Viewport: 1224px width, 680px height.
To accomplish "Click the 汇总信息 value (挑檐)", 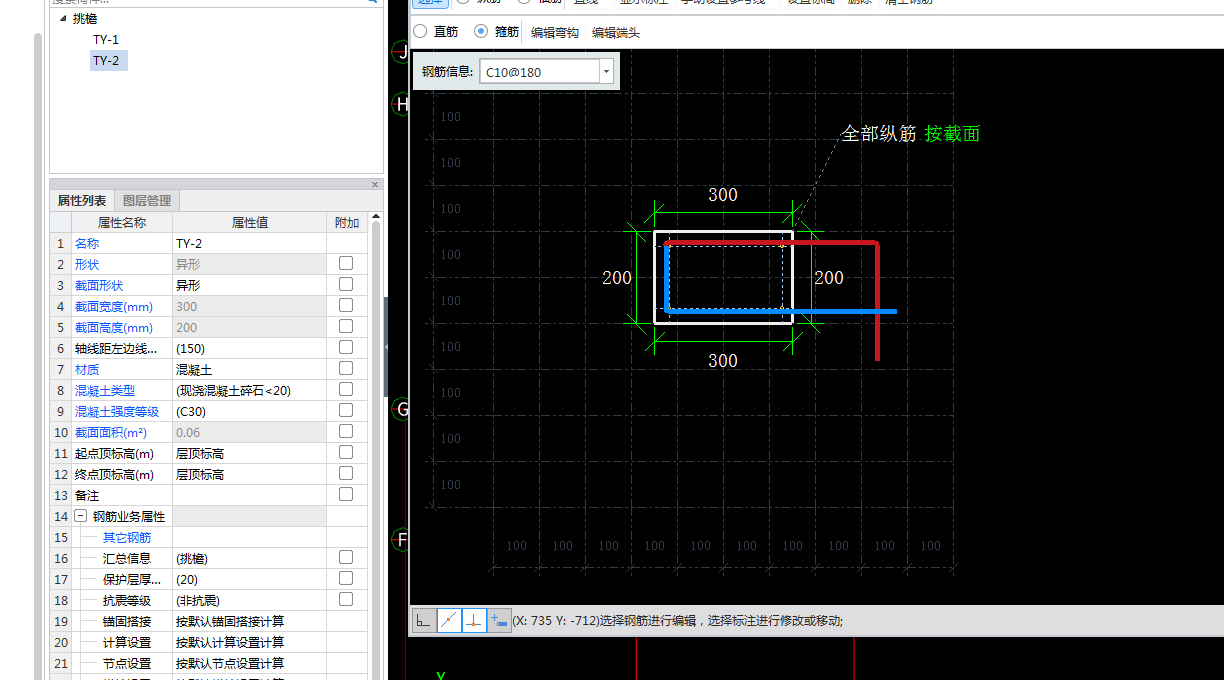I will [x=249, y=558].
